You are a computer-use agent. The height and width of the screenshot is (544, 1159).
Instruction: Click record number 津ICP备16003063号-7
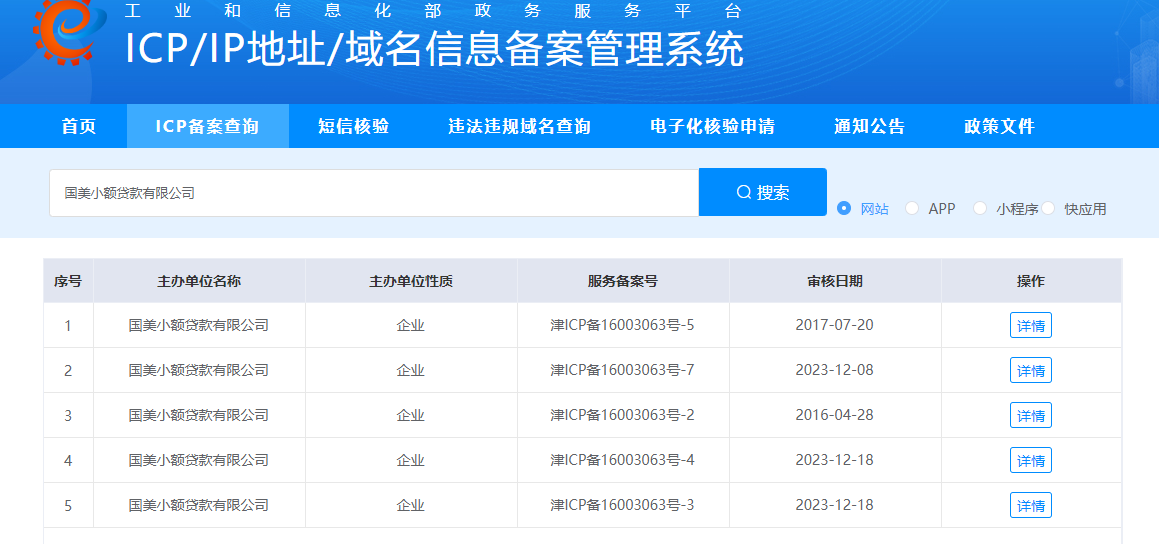click(x=622, y=370)
